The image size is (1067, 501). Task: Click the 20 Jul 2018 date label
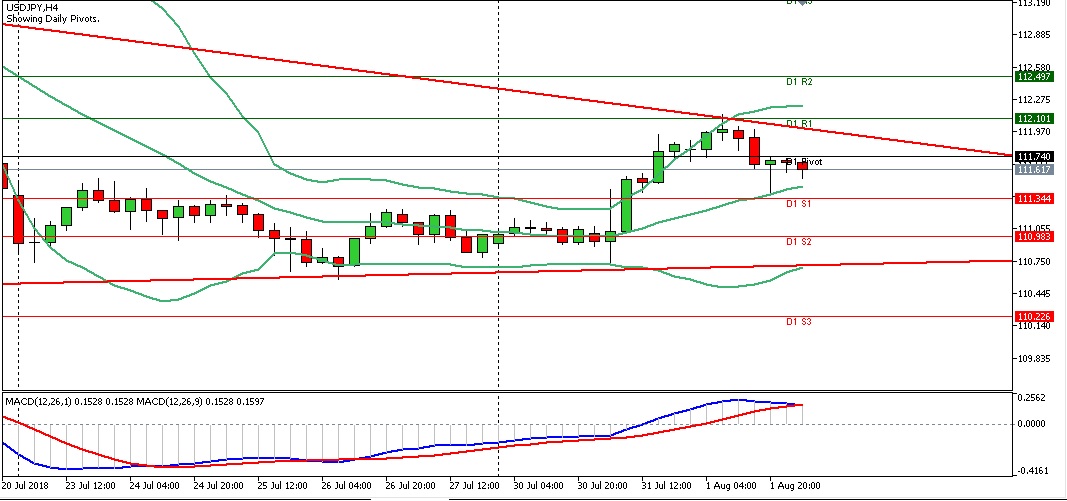point(24,486)
